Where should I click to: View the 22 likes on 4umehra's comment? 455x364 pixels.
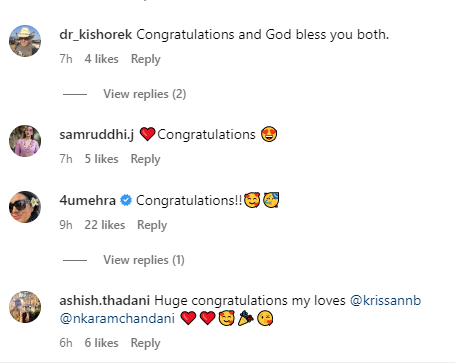coord(105,225)
